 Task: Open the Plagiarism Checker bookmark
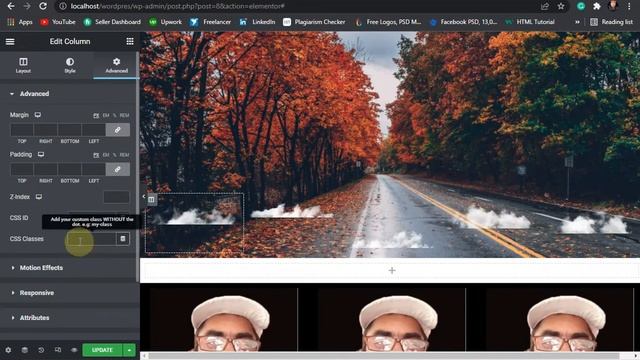[x=314, y=22]
